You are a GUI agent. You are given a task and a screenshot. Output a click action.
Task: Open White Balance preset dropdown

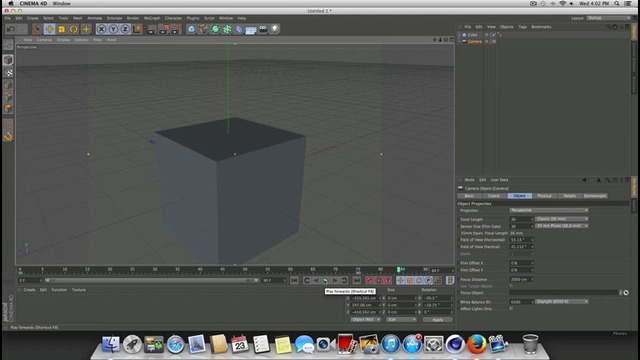point(562,302)
